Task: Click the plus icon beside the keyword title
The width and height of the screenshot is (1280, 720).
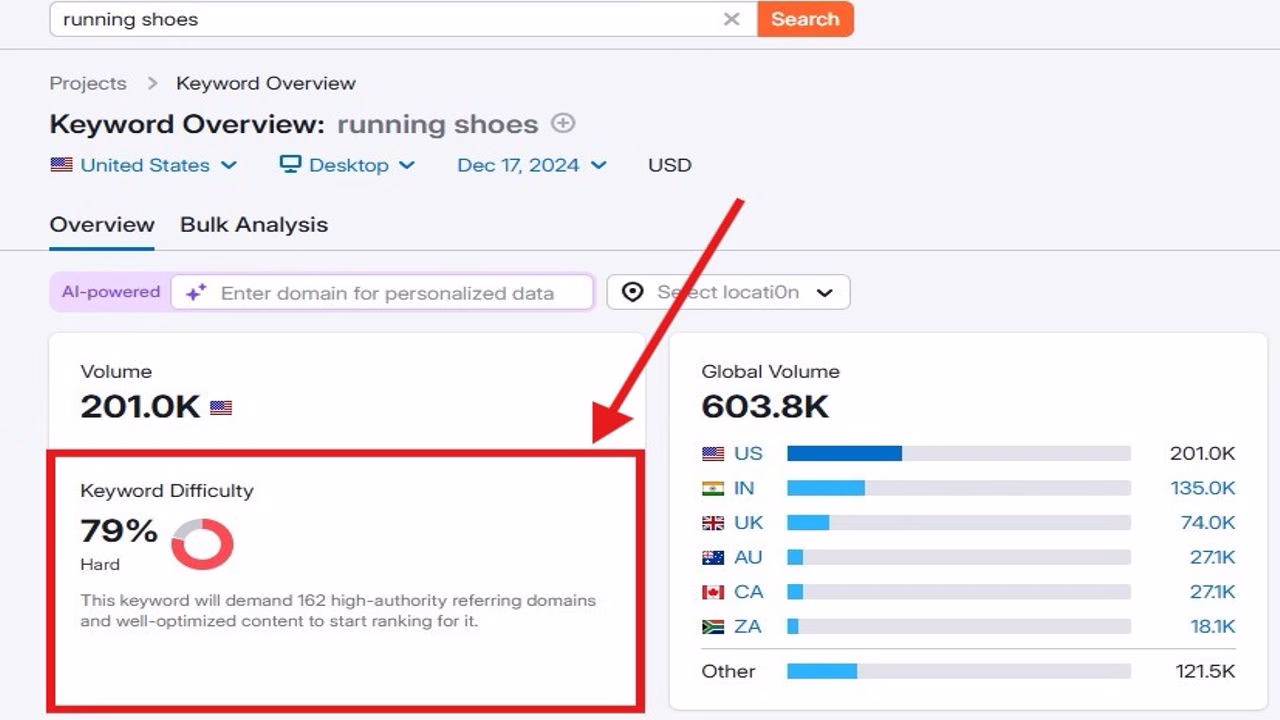Action: pos(562,123)
